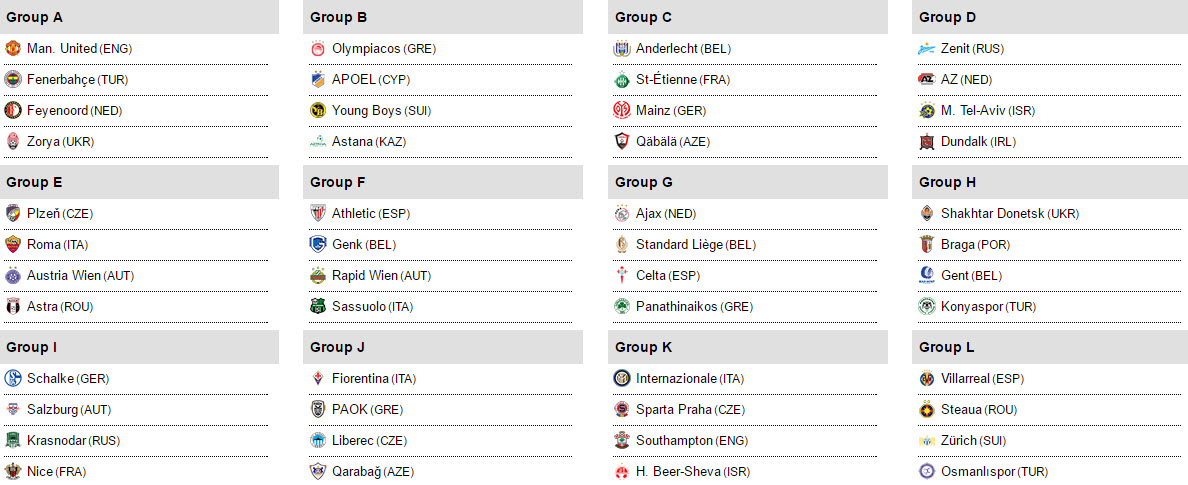This screenshot has width=1188, height=485.
Task: Select the Group L header
Action: point(1050,347)
